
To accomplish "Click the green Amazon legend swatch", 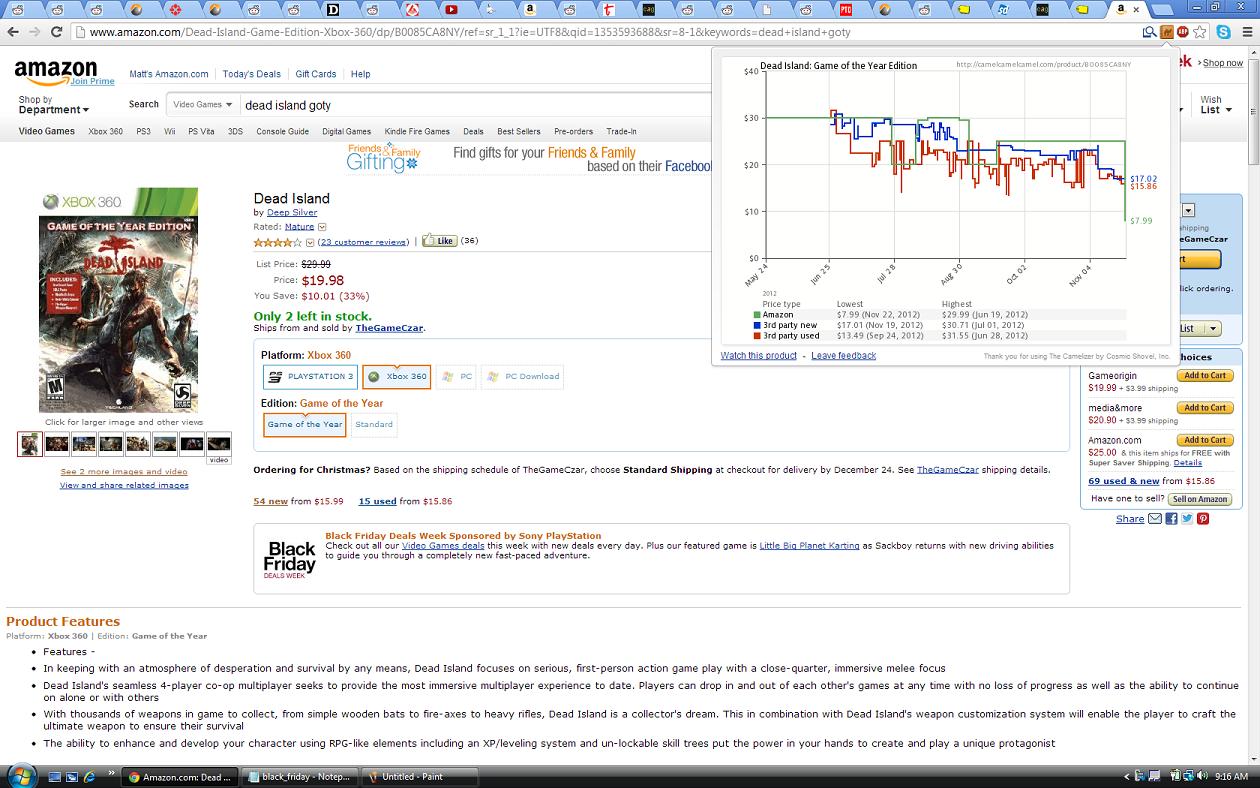I will click(758, 315).
